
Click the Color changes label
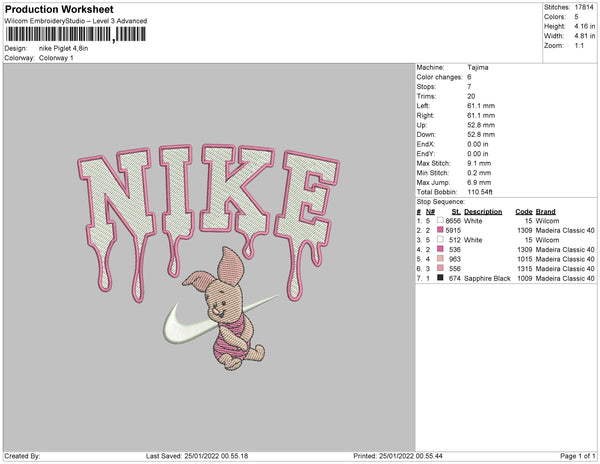click(x=440, y=77)
